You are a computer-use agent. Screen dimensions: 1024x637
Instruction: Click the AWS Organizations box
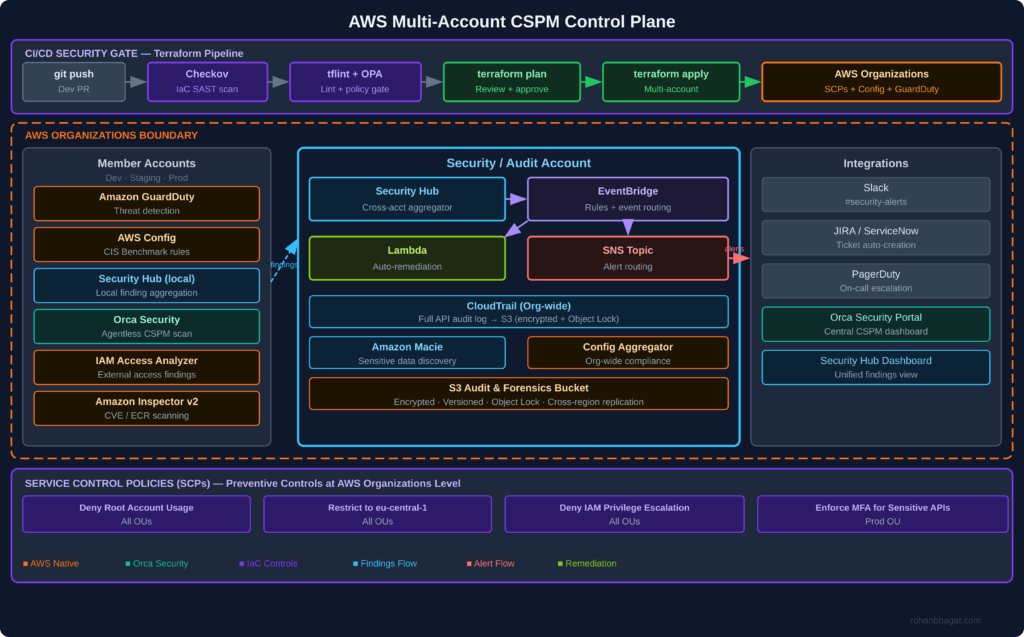click(881, 82)
